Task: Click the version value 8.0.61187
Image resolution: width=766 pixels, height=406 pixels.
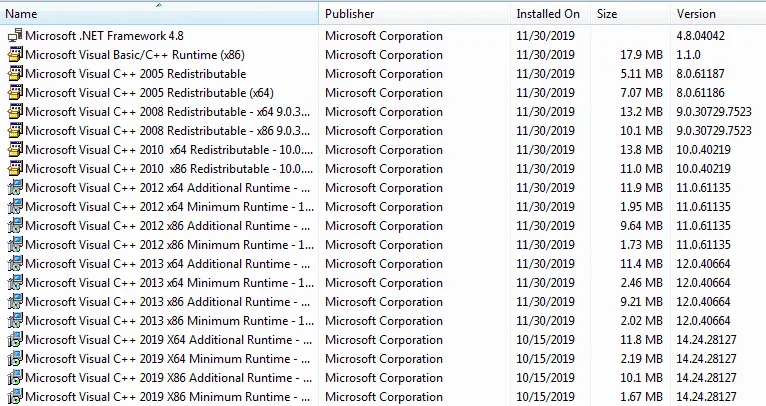Action: 701,74
